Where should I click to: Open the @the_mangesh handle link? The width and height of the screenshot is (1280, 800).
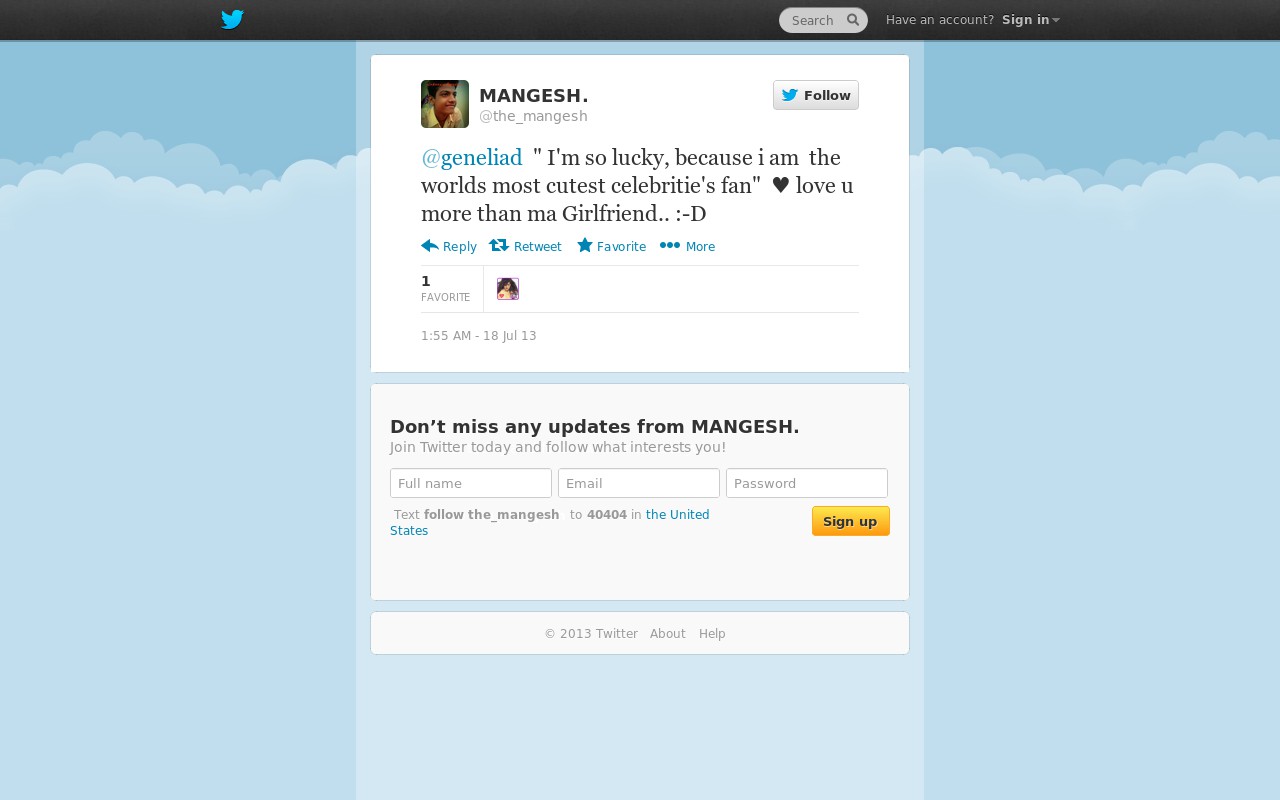(x=533, y=116)
